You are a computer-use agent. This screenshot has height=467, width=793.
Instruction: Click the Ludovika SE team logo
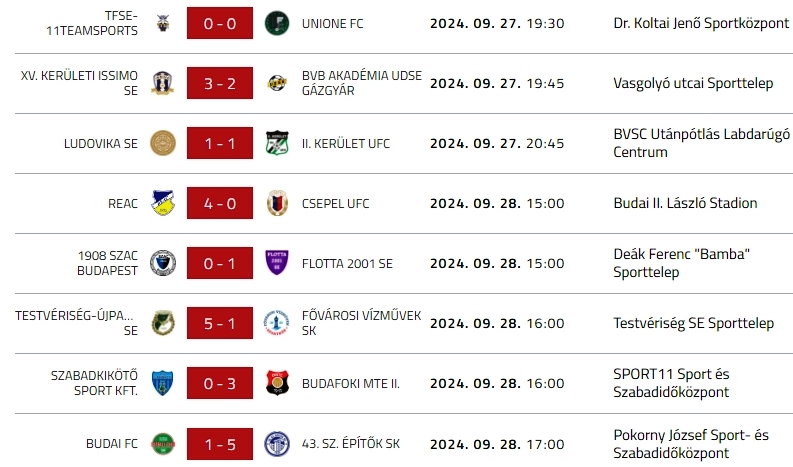[x=162, y=143]
